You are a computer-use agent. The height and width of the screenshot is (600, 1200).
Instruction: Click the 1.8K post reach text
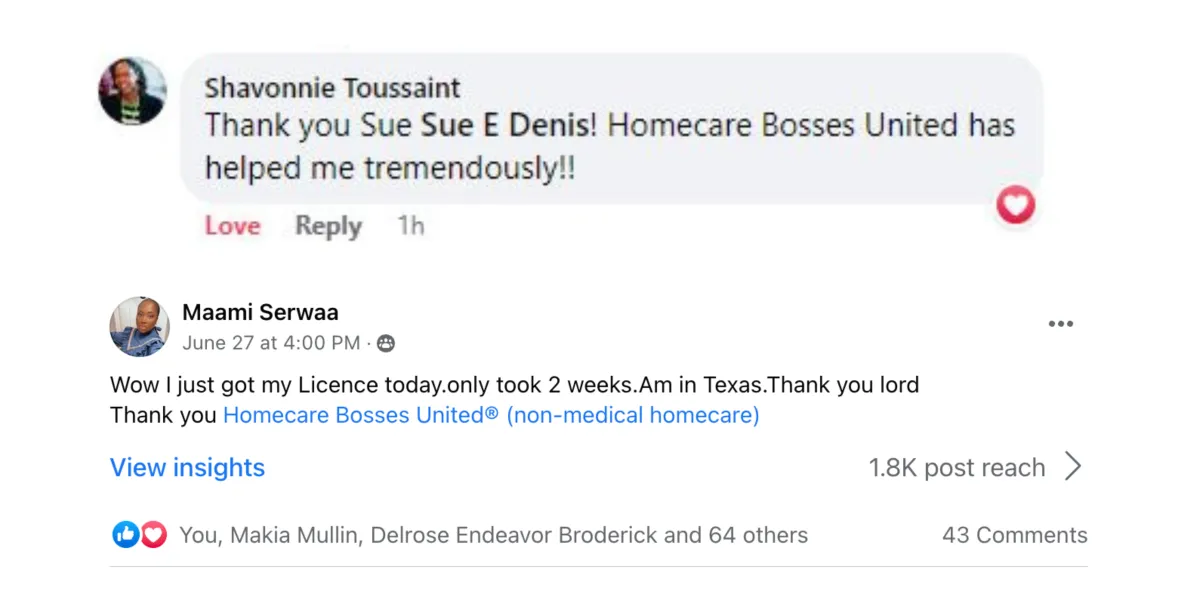[957, 468]
